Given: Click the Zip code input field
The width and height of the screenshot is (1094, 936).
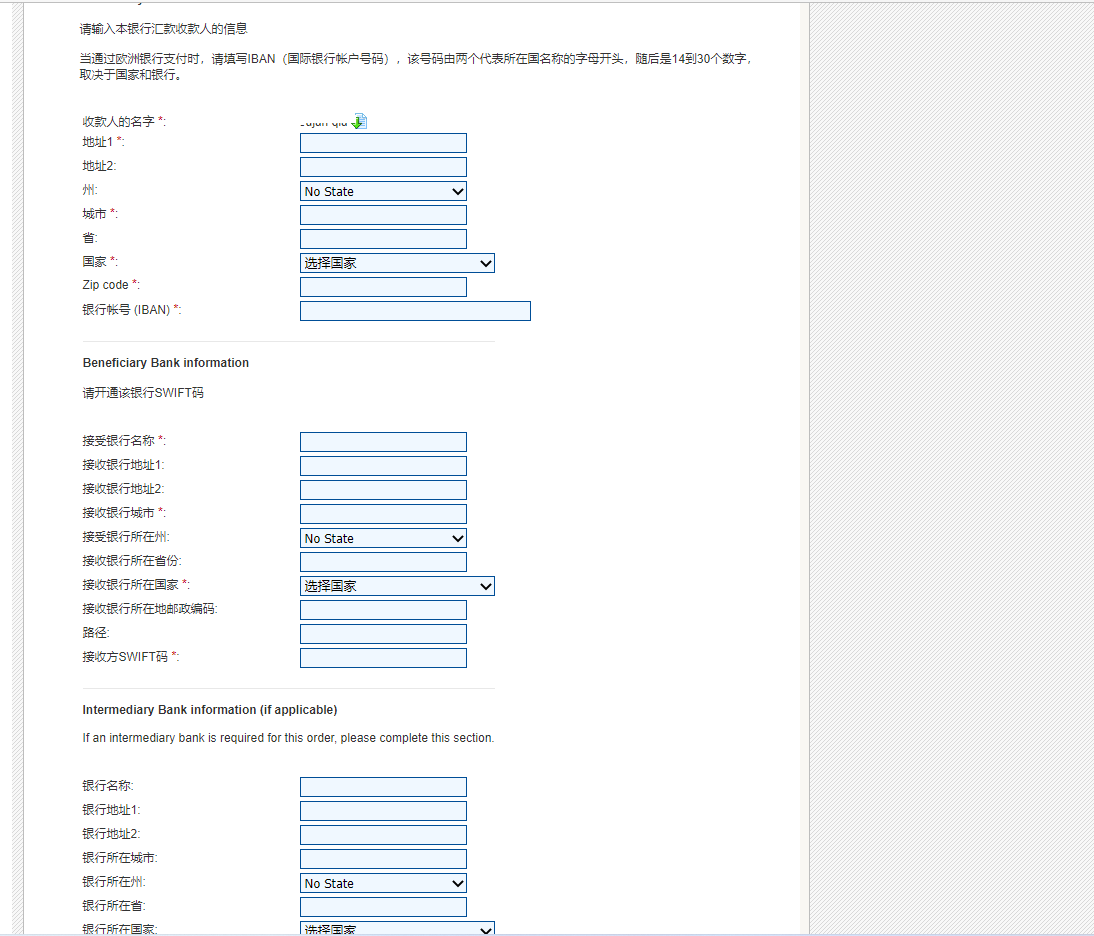Looking at the screenshot, I should [383, 286].
